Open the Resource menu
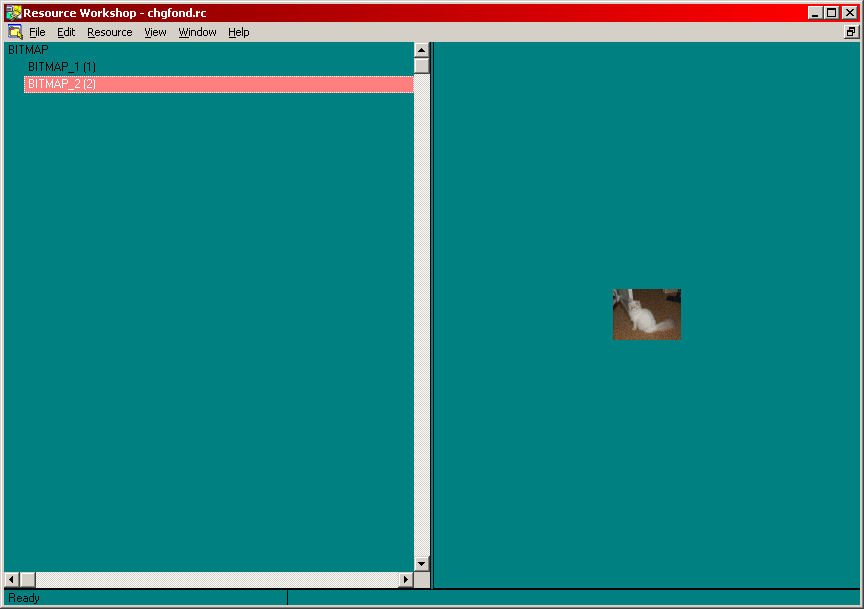864x609 pixels. tap(109, 32)
